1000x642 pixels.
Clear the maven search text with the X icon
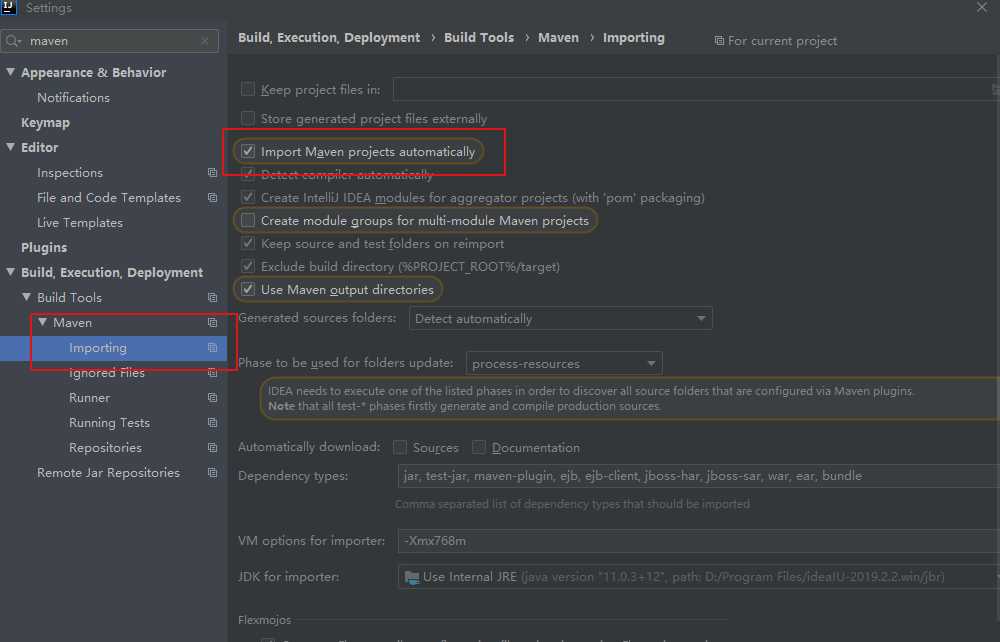point(205,41)
